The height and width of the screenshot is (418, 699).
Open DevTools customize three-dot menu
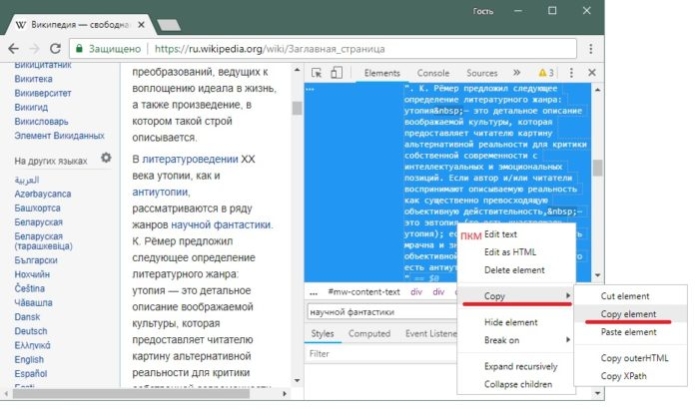coord(571,73)
